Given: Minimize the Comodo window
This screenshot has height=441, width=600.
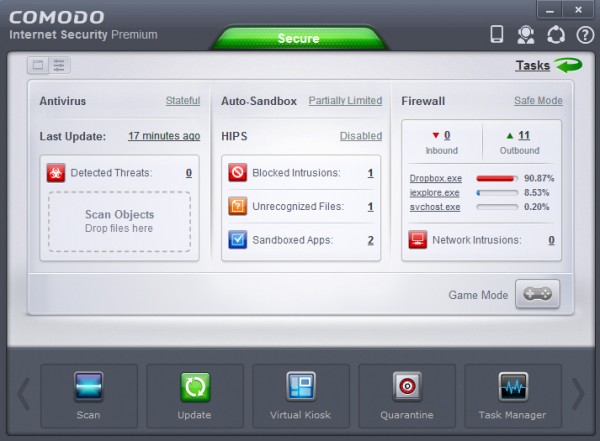Looking at the screenshot, I should pos(549,10).
